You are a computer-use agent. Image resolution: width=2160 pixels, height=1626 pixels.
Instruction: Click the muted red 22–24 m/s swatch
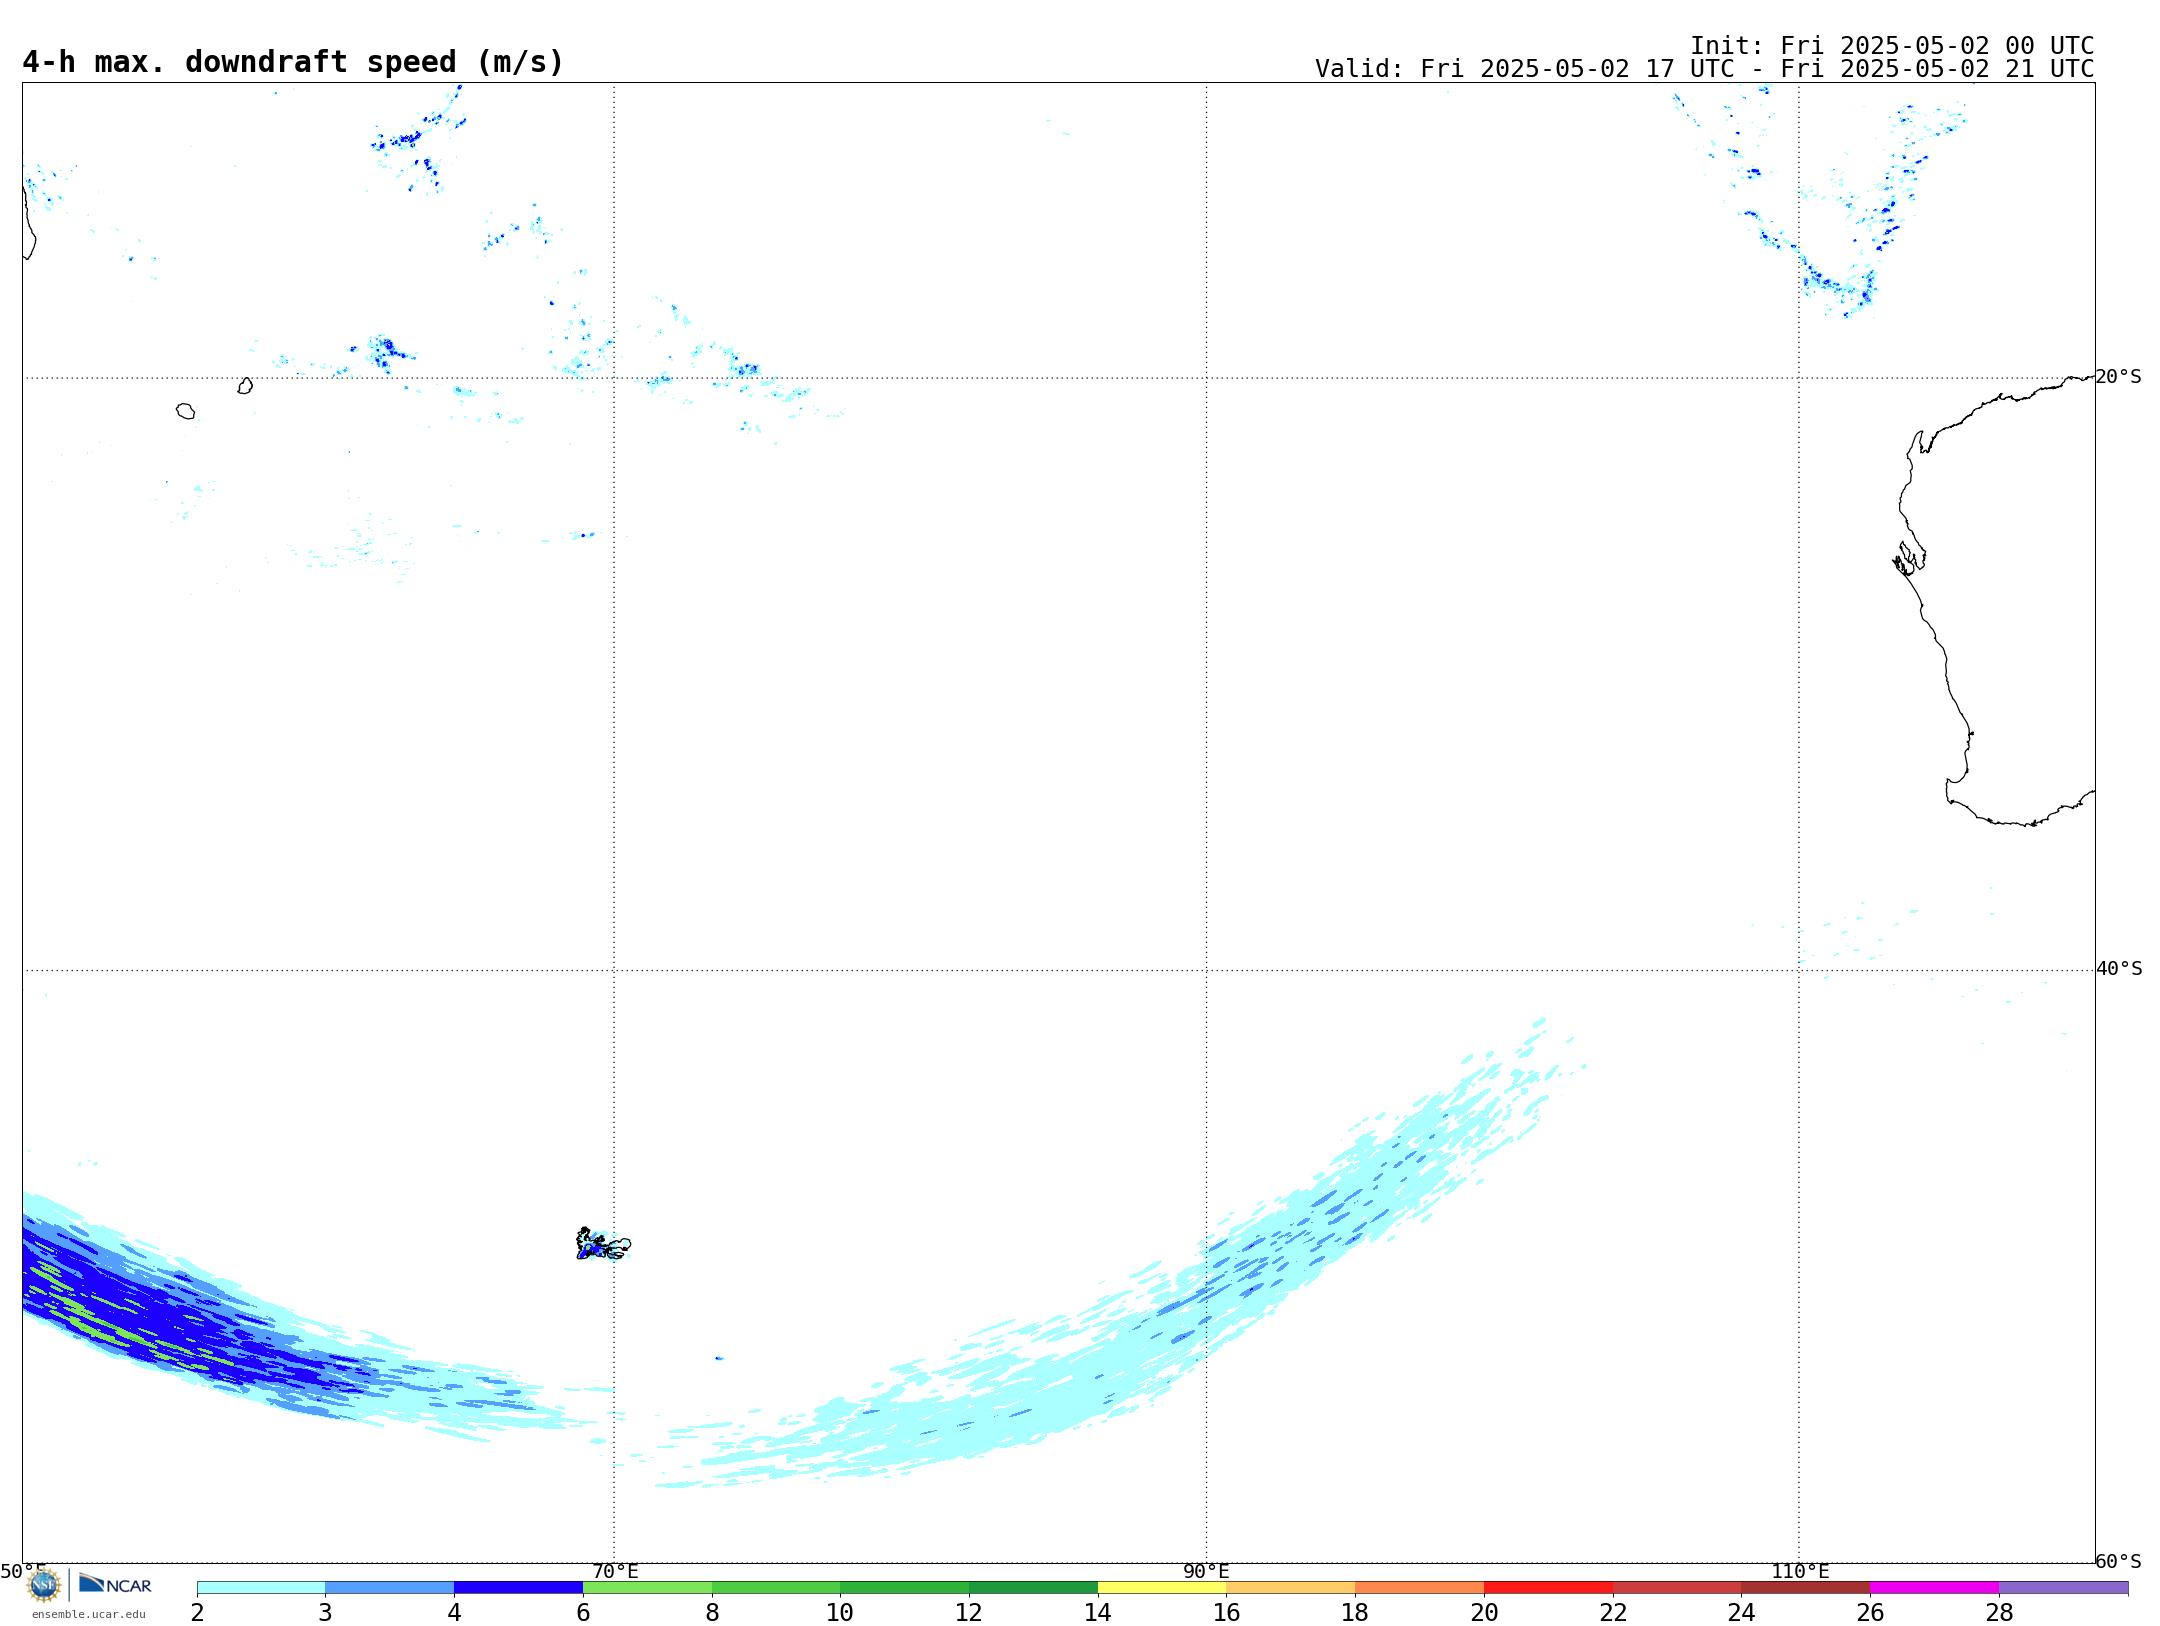1677,1588
